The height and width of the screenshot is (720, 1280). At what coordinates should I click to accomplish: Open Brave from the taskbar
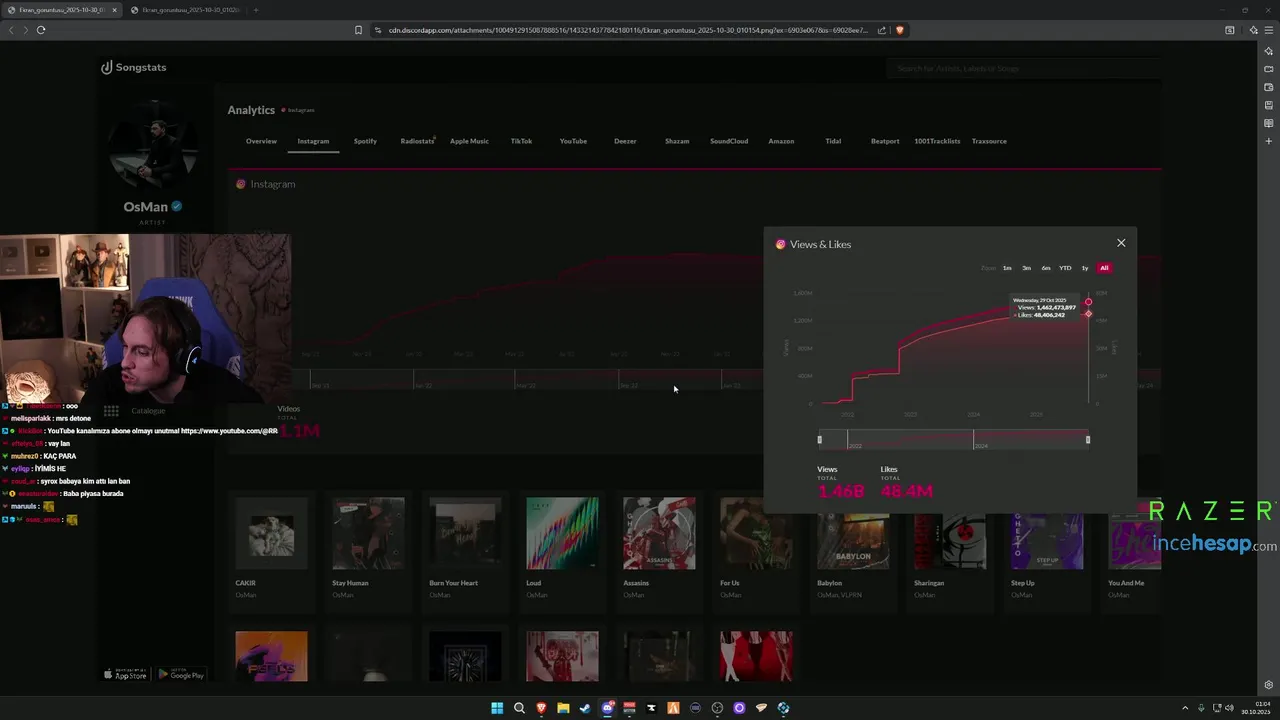[541, 708]
